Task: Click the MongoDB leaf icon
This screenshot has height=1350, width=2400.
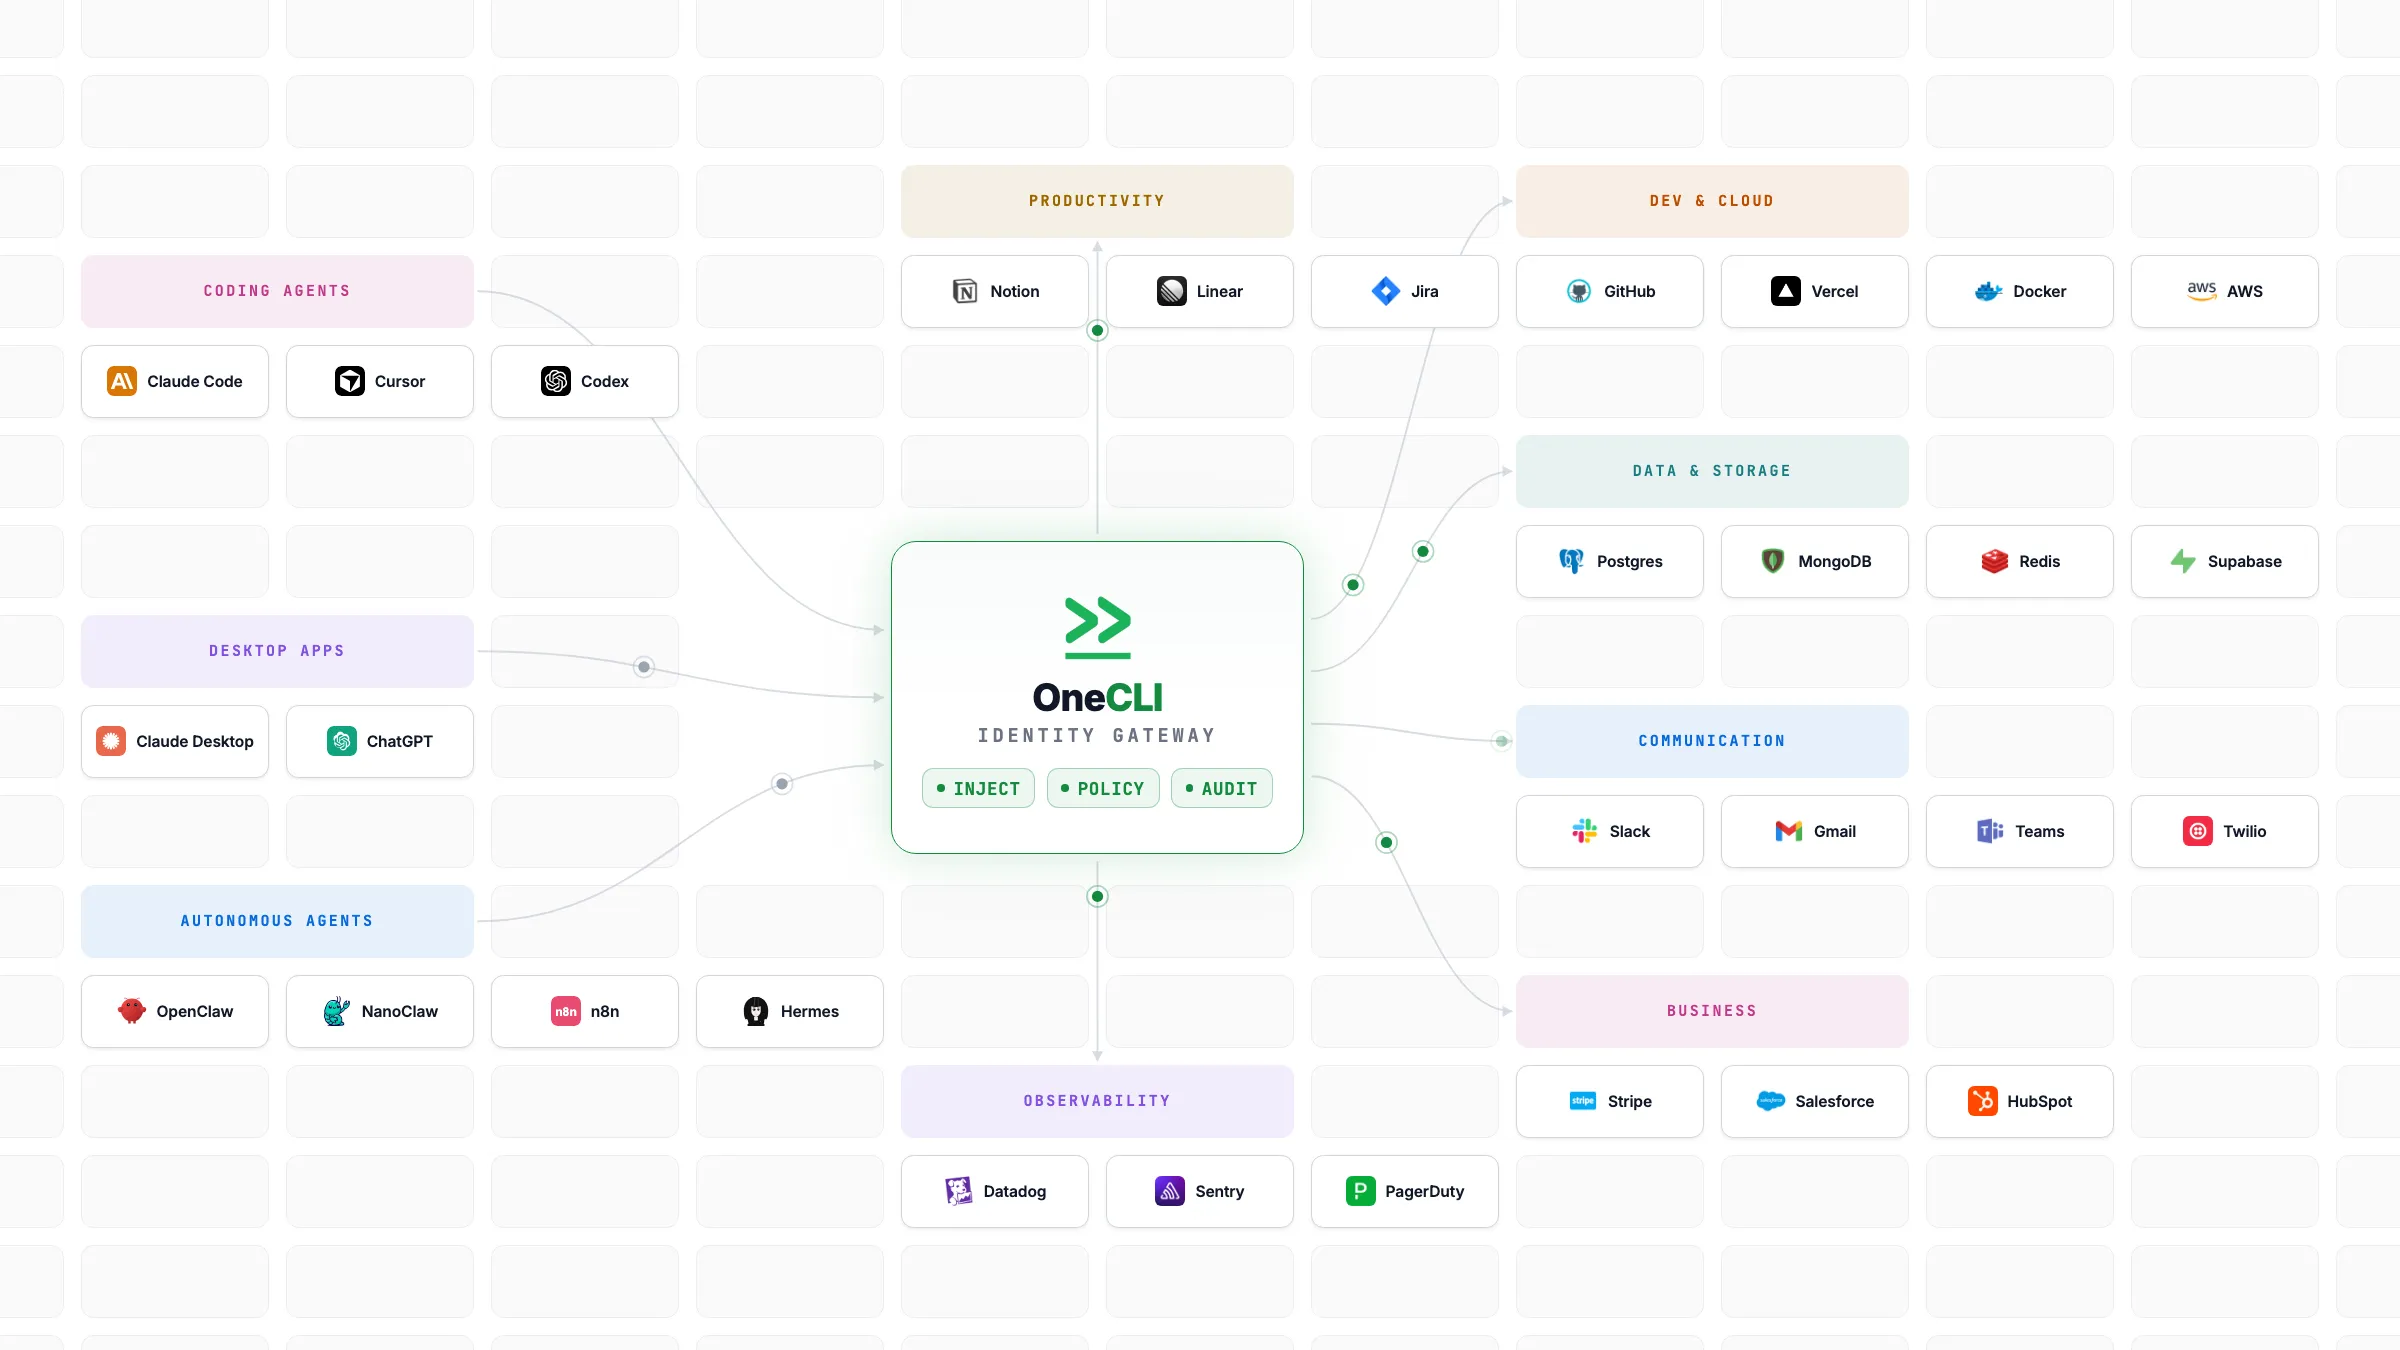Action: pos(1773,561)
